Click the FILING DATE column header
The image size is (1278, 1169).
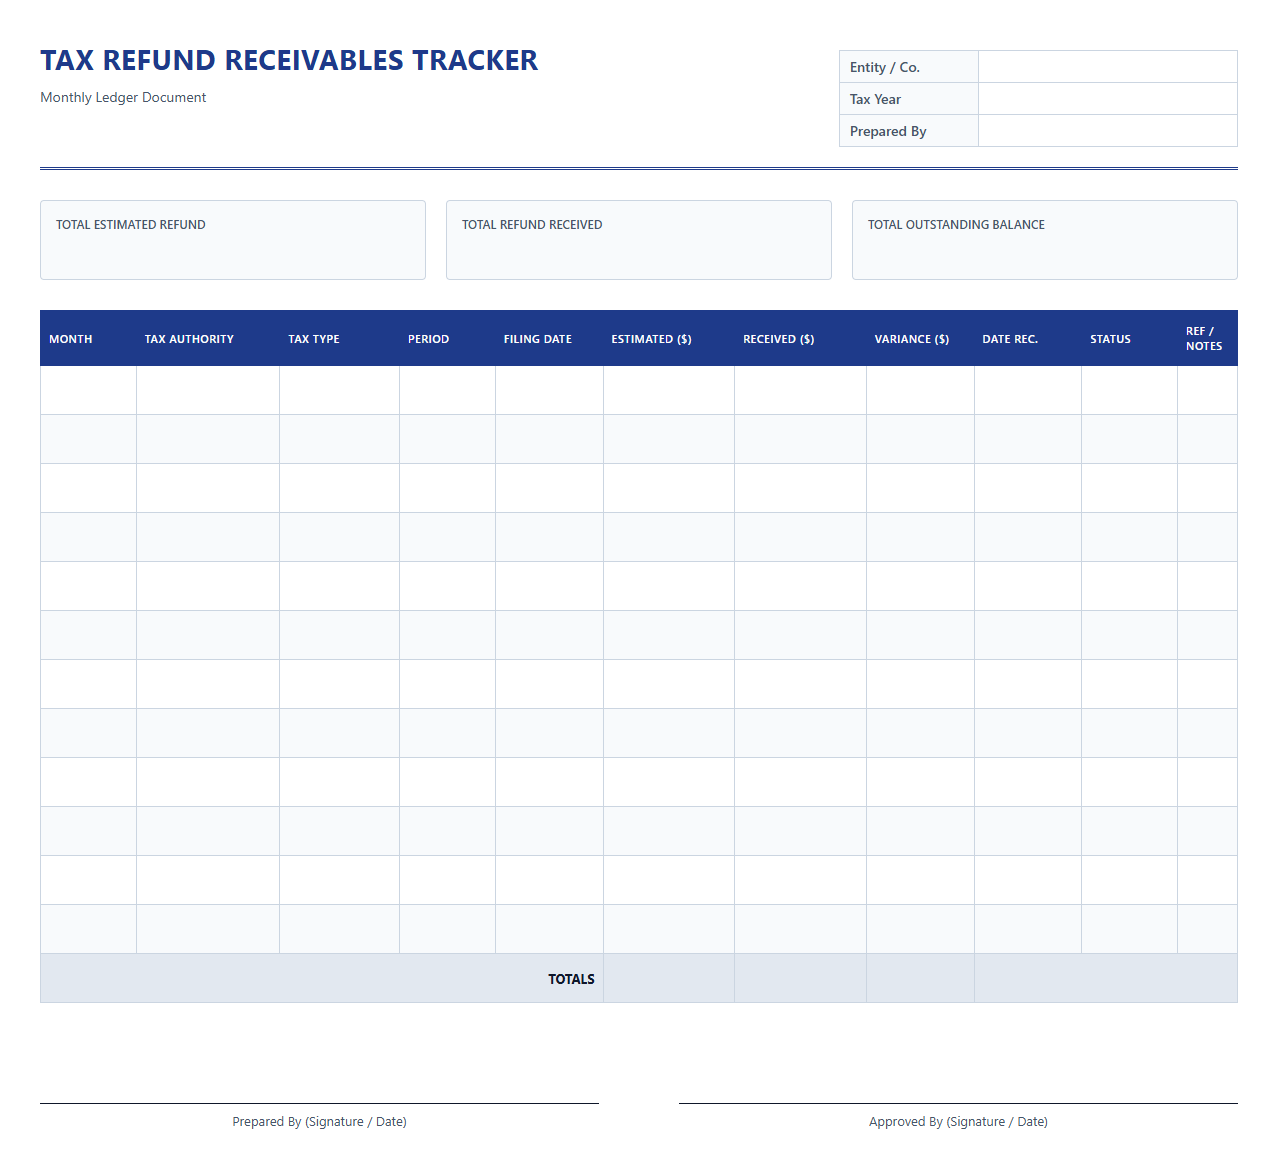pyautogui.click(x=549, y=339)
